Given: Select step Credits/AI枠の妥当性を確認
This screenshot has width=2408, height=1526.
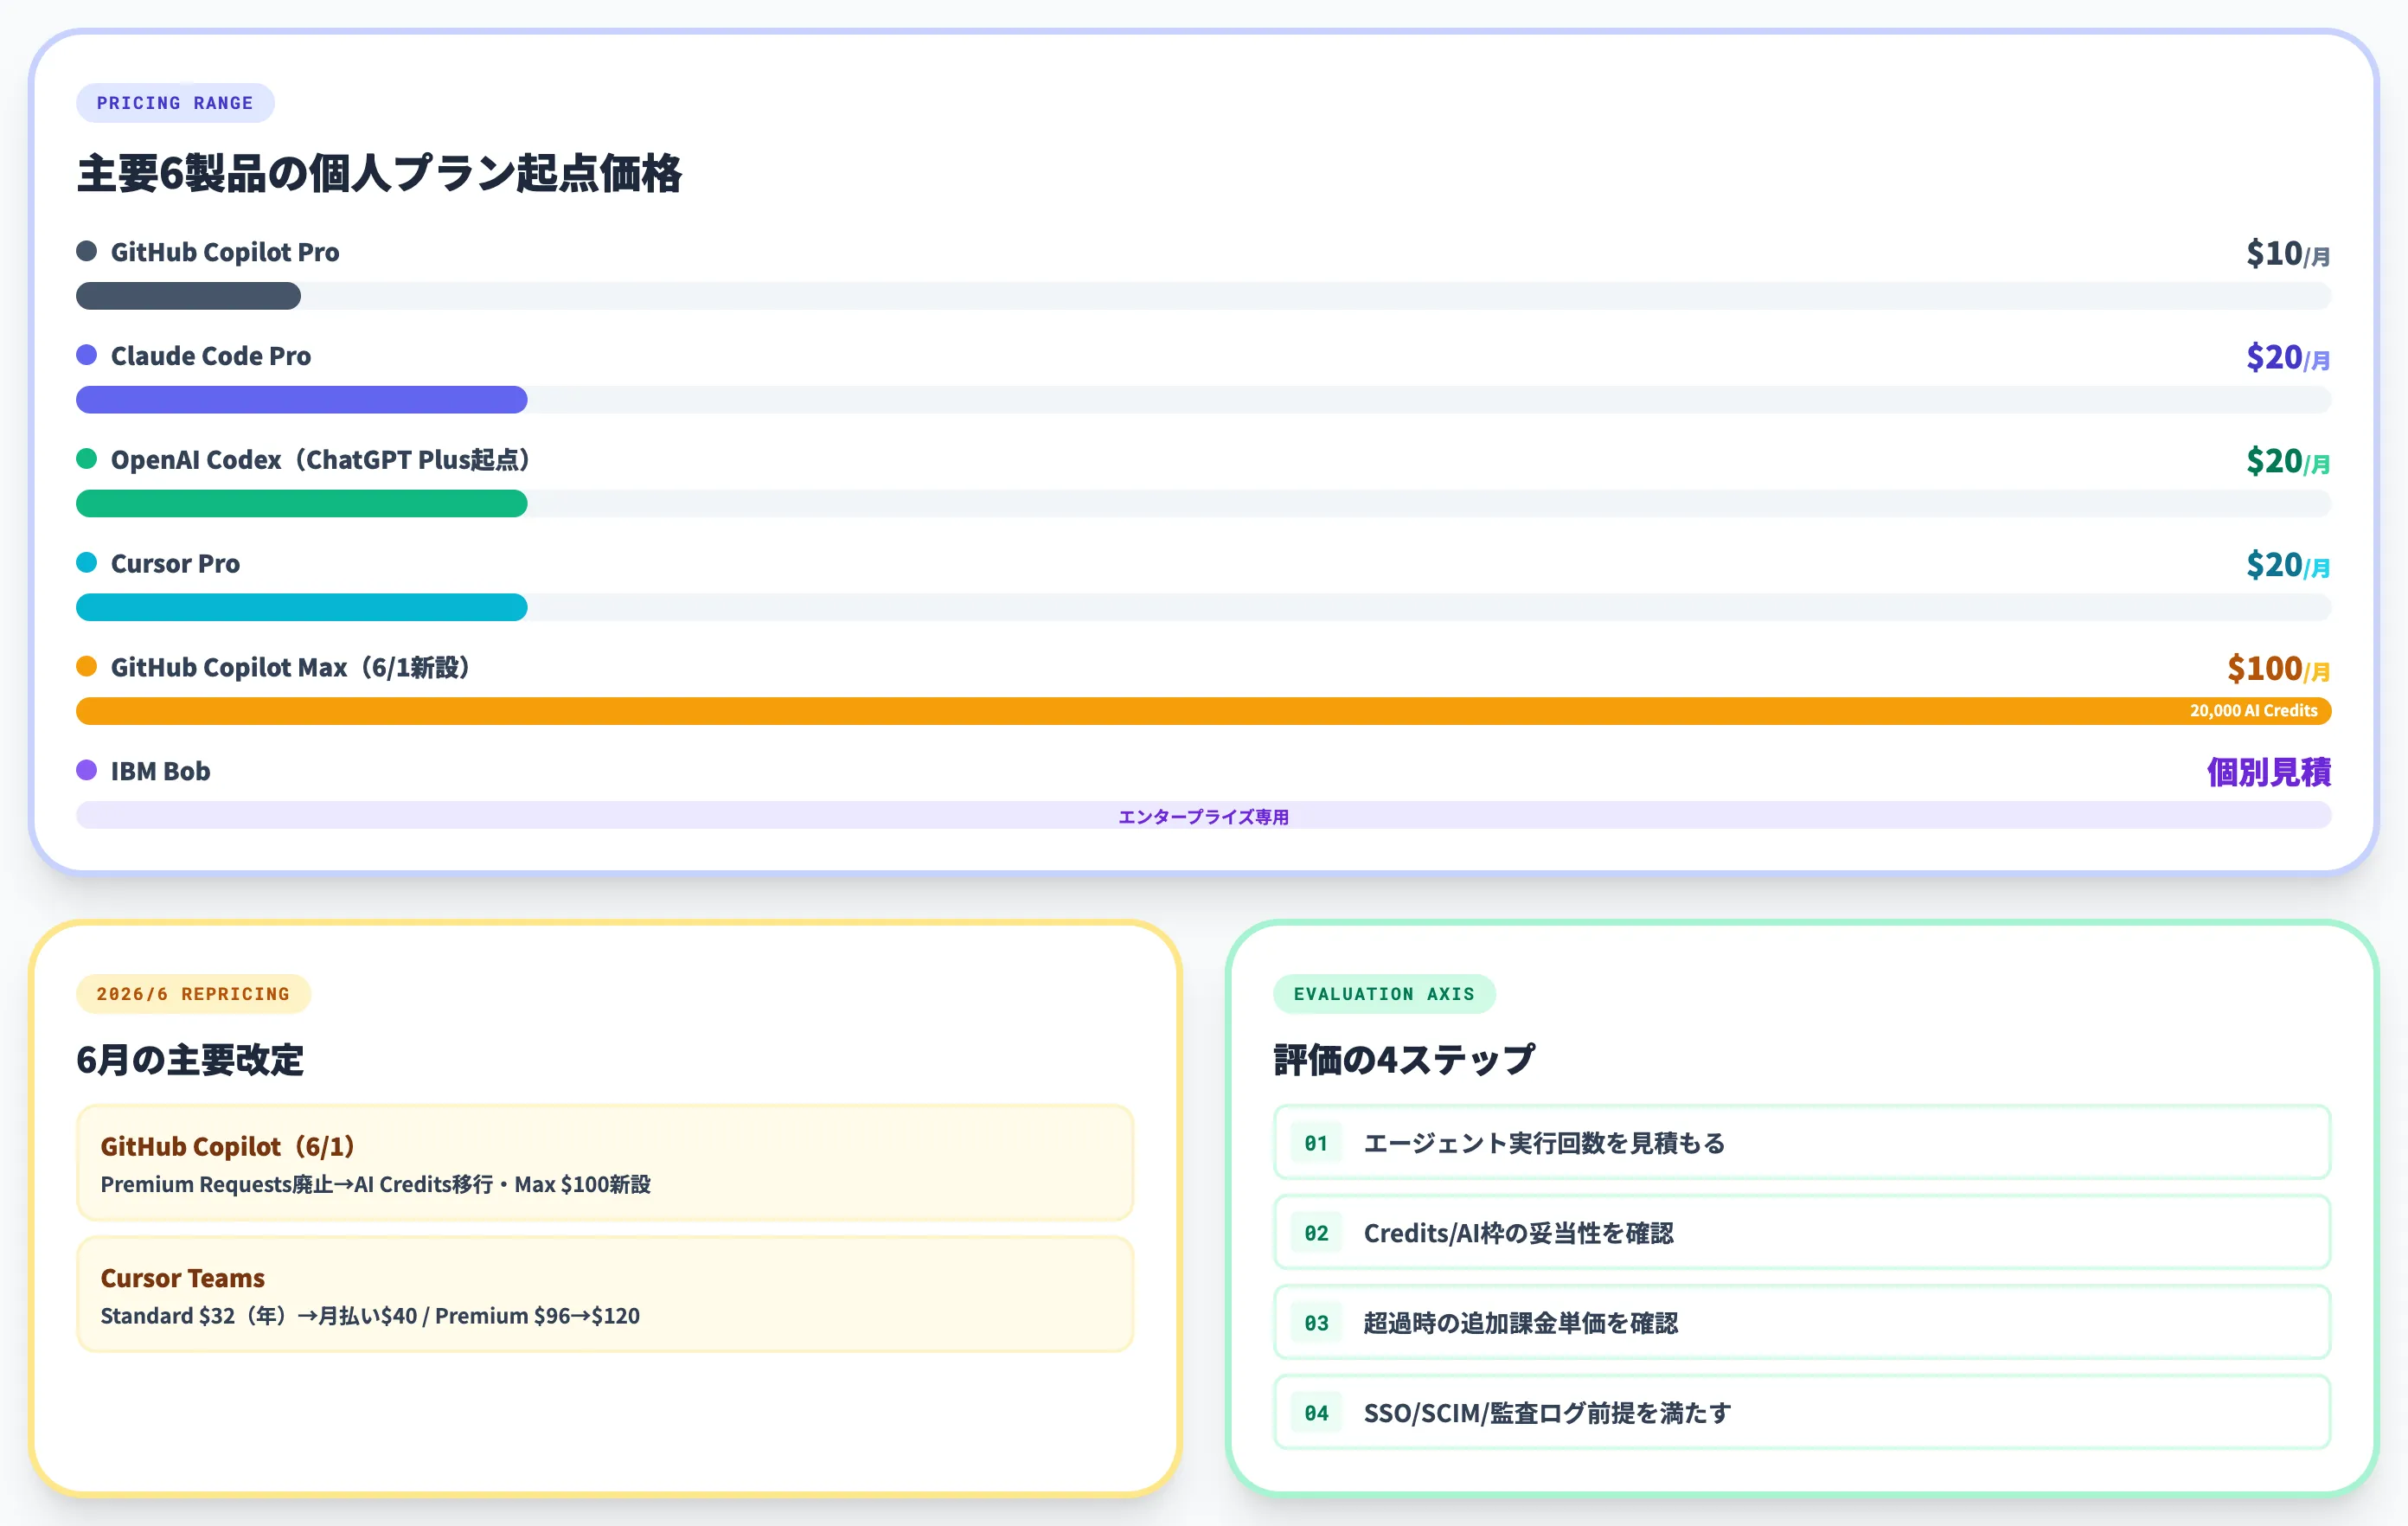Looking at the screenshot, I should 1802,1233.
